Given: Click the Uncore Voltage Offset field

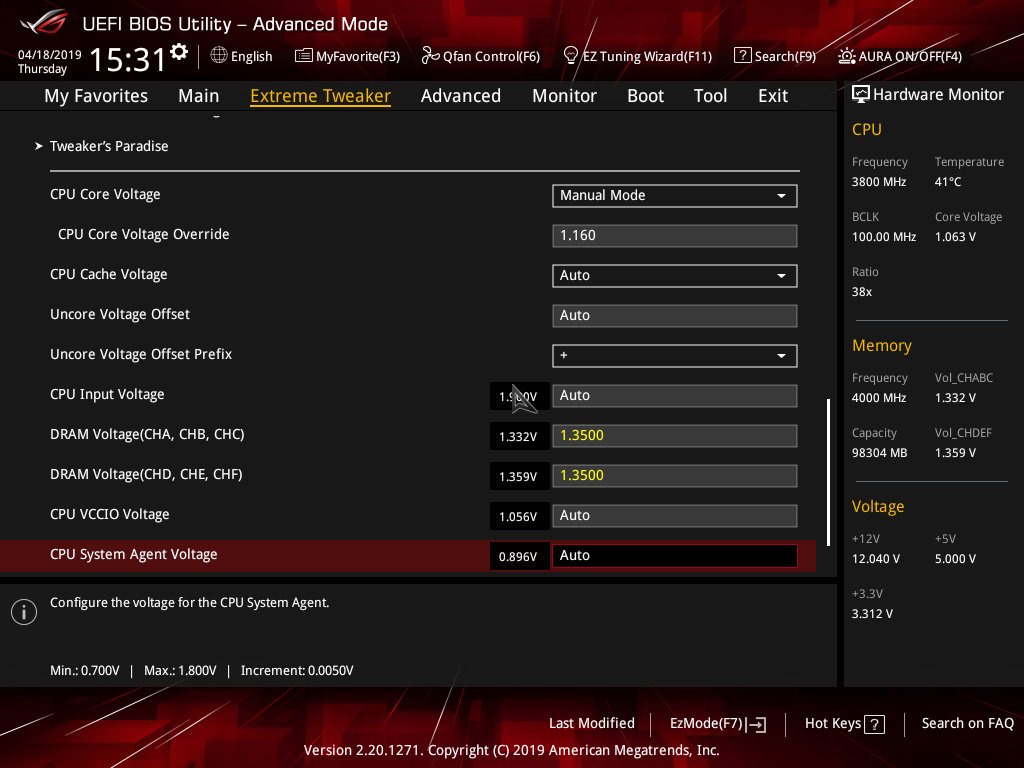Looking at the screenshot, I should 675,315.
